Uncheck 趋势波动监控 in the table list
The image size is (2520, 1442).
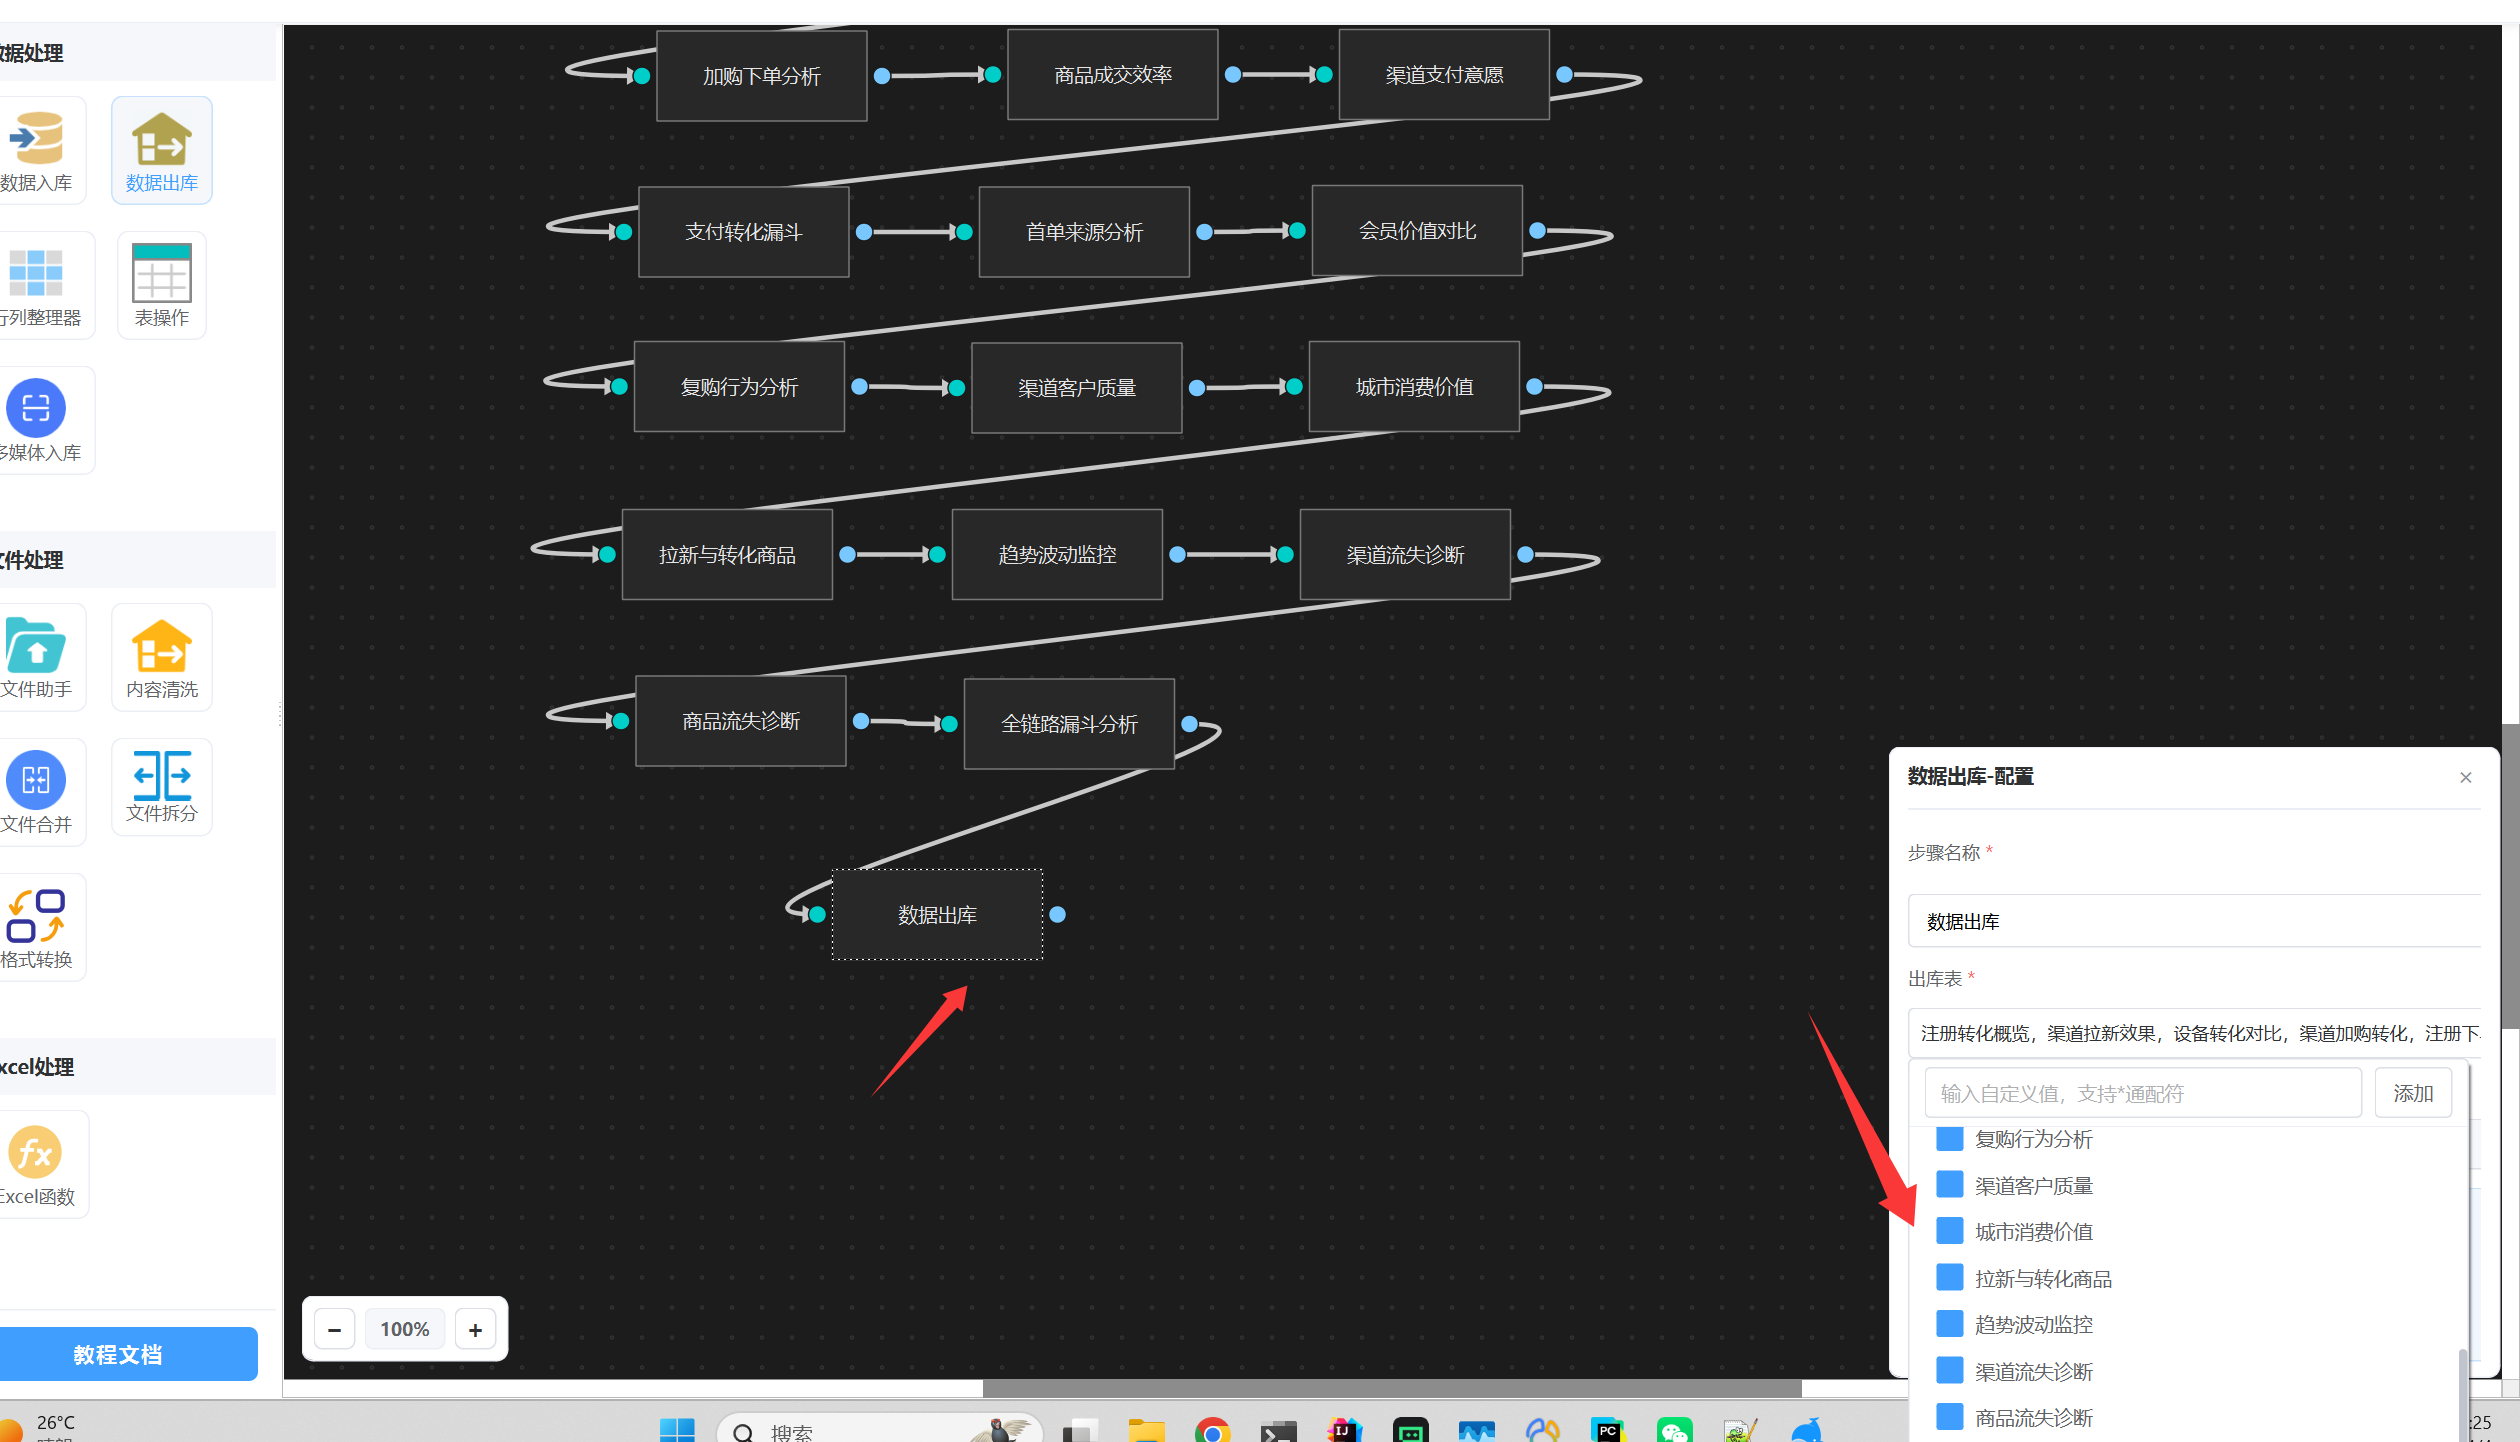tap(1949, 1324)
